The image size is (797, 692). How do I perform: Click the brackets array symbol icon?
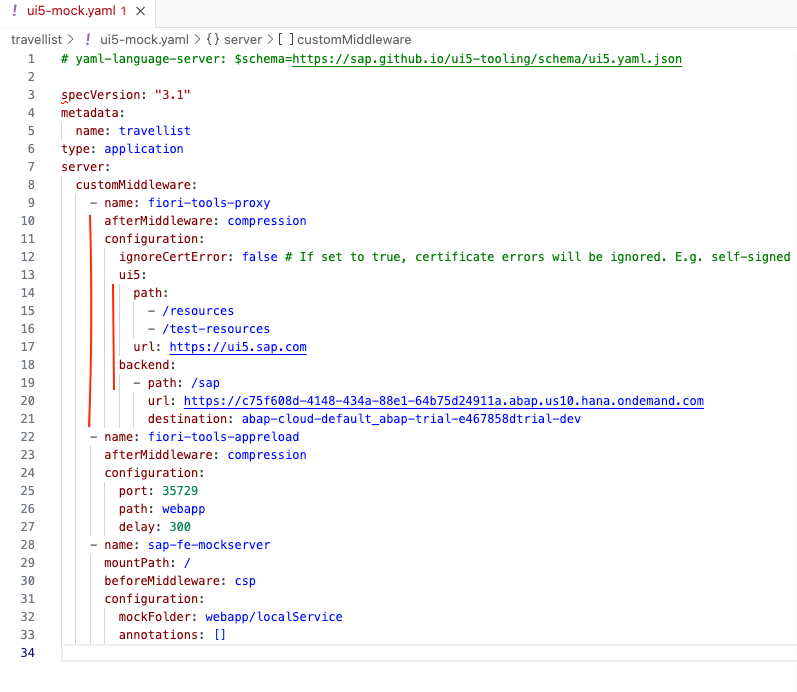tap(286, 40)
